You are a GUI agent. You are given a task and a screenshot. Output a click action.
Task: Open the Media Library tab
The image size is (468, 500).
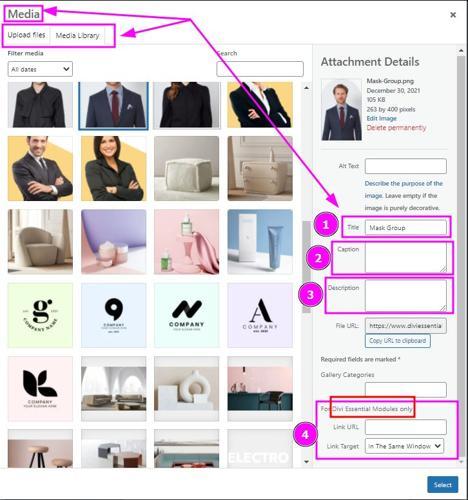pos(77,35)
